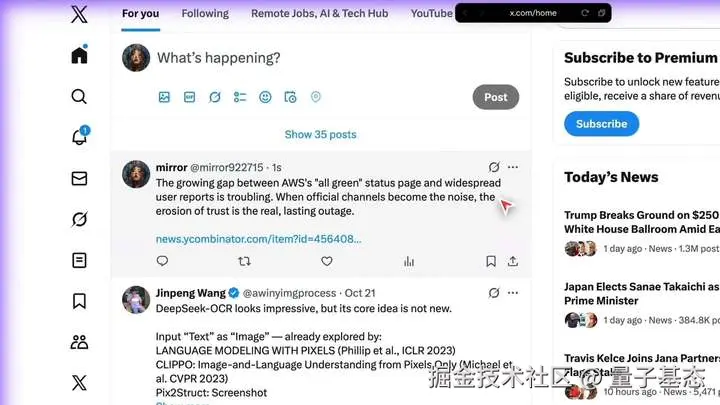Screen dimensions: 720x405
Task: Open Lists icon in sidebar
Action: [x=79, y=260]
